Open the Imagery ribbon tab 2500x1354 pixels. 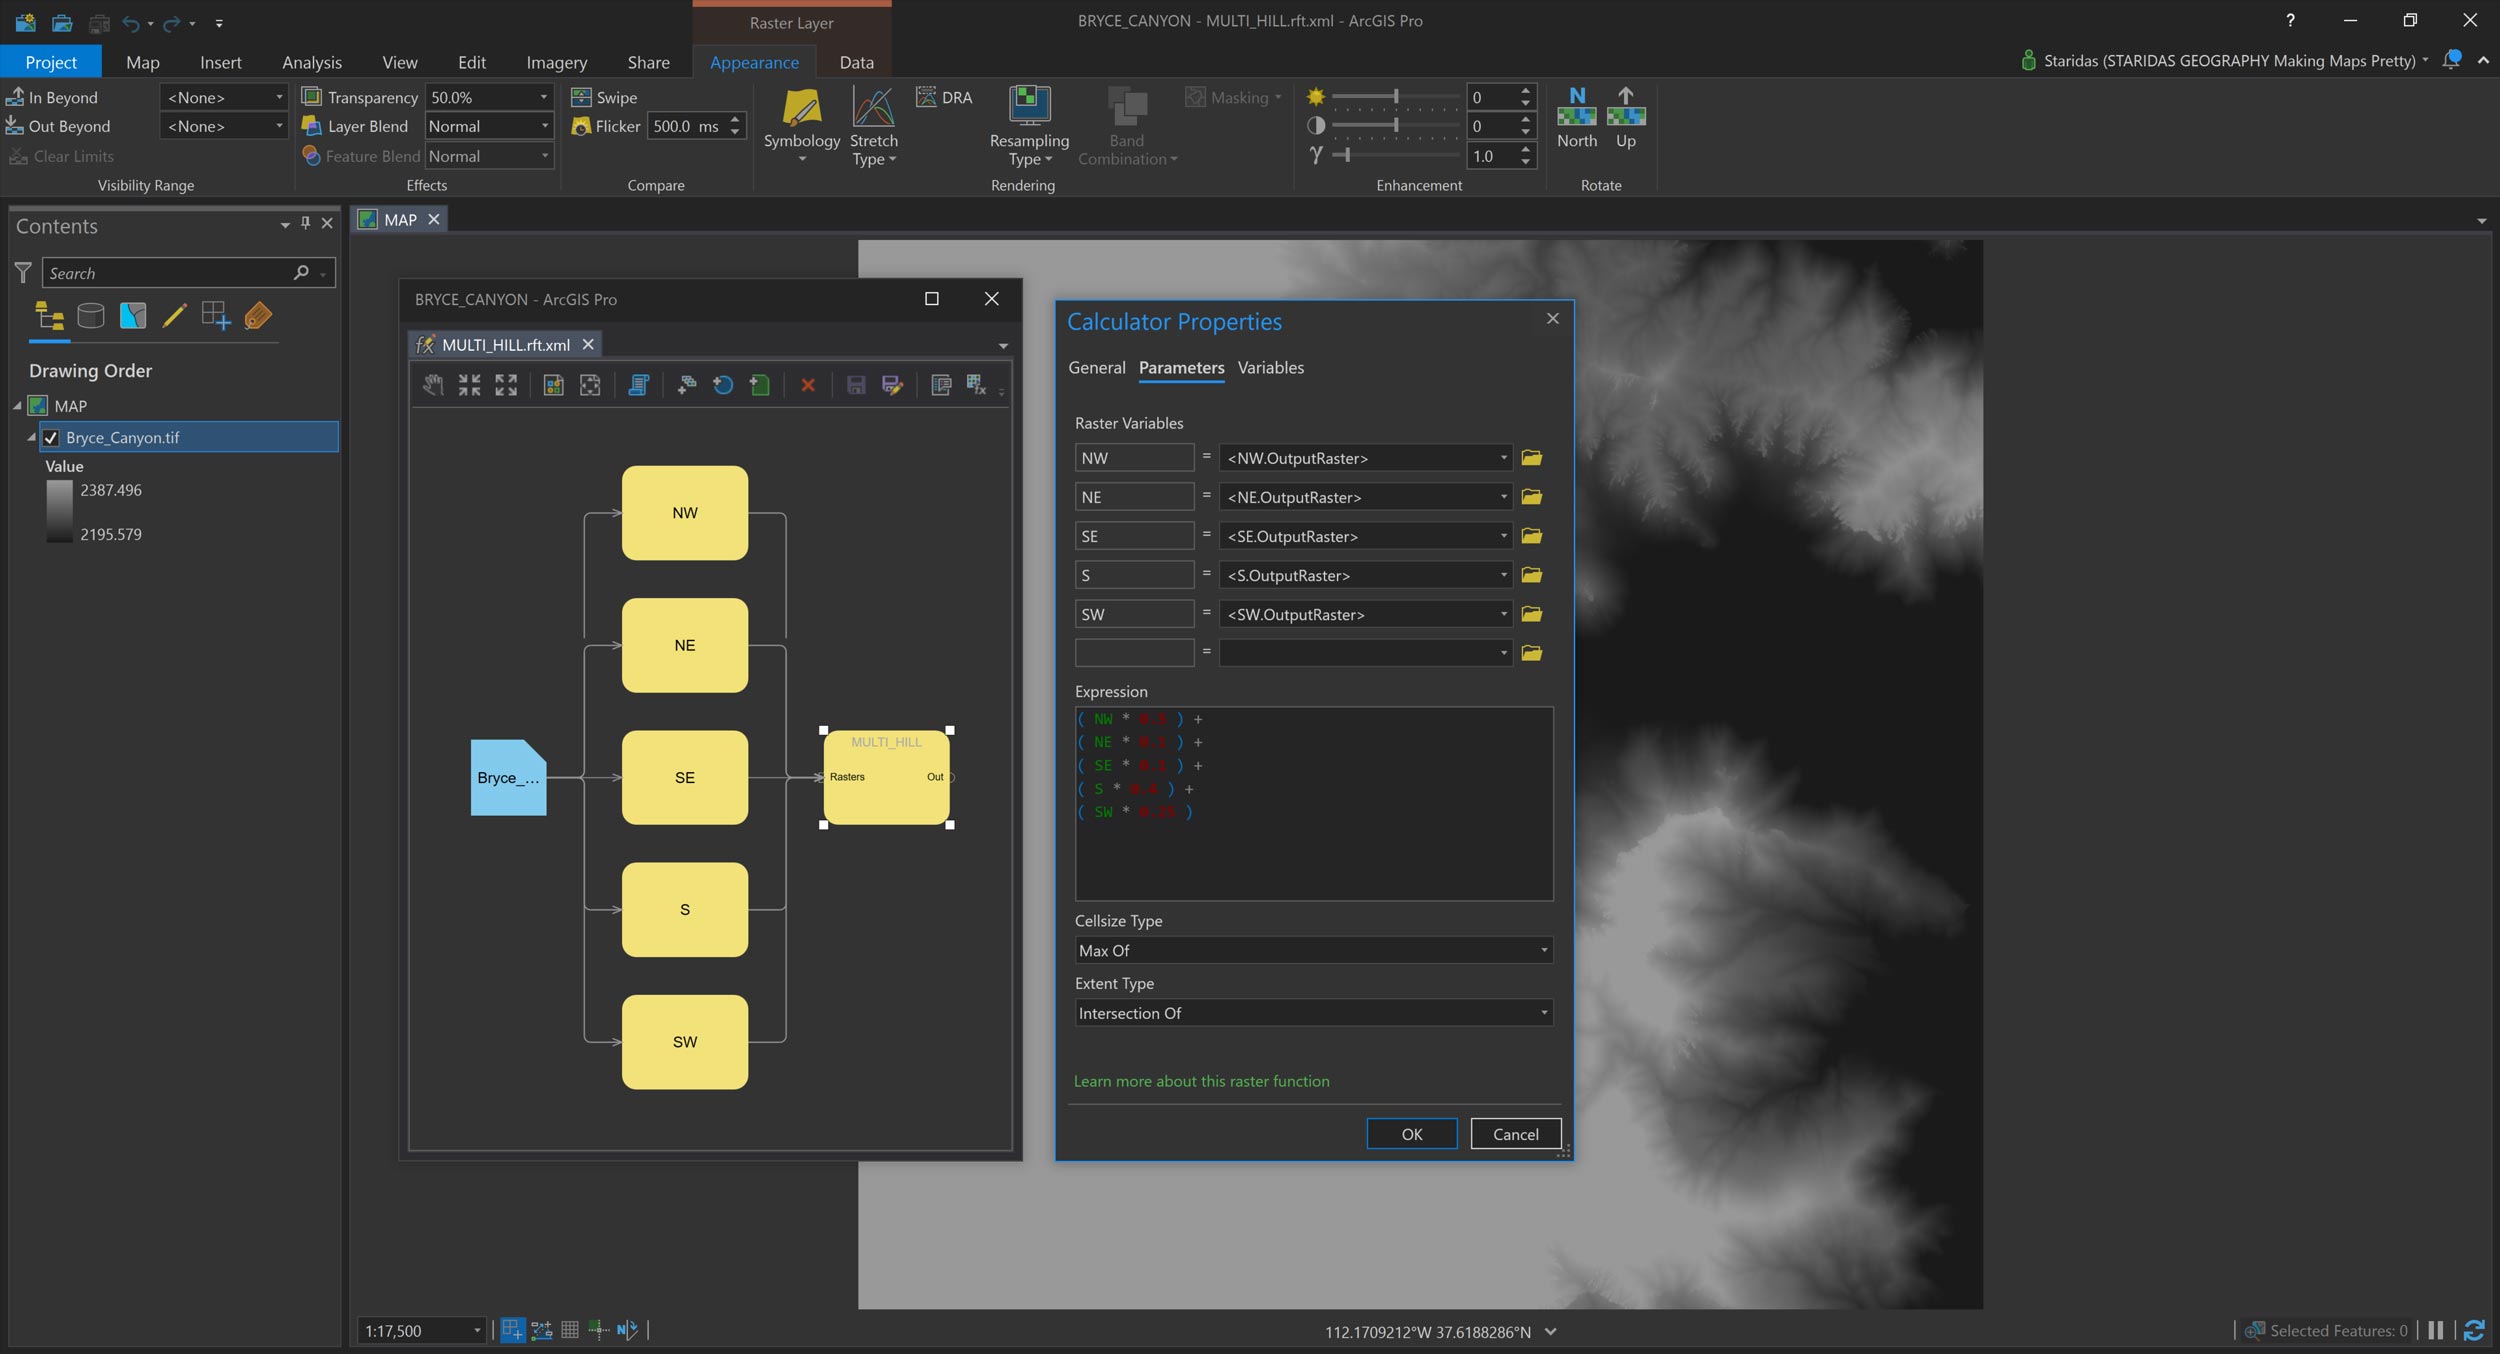coord(556,62)
